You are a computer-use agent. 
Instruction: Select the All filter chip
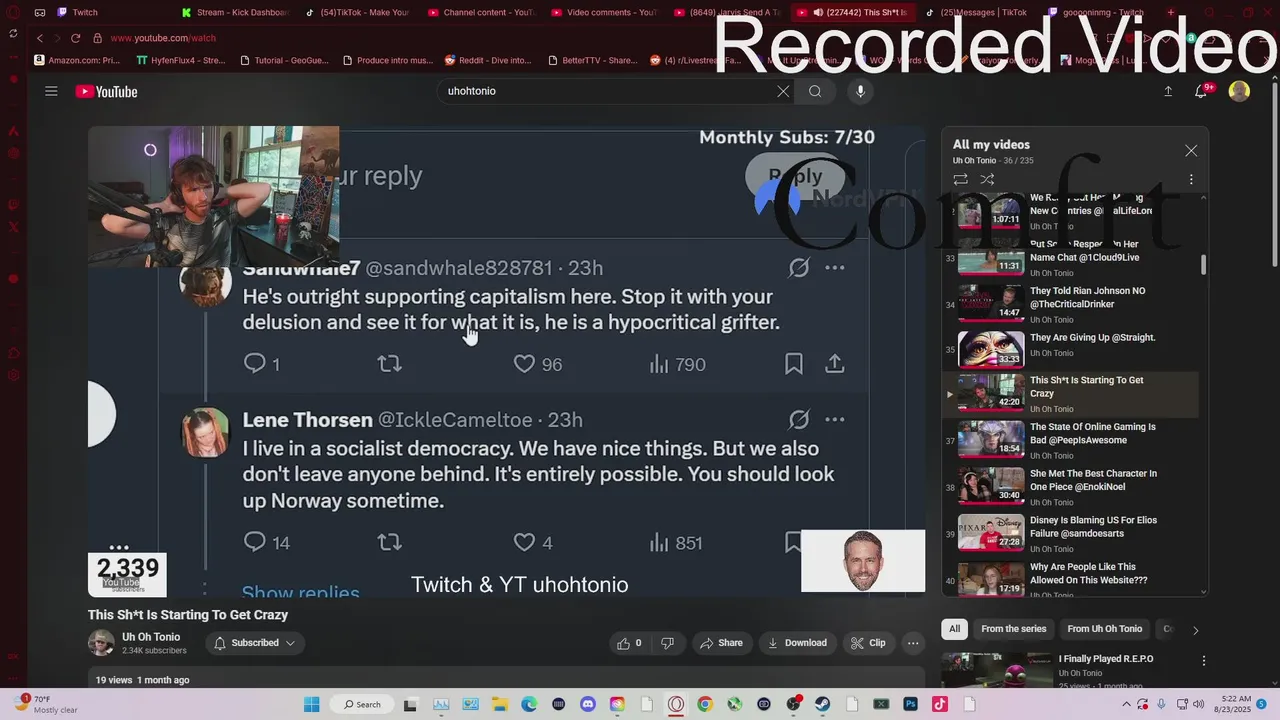point(955,629)
